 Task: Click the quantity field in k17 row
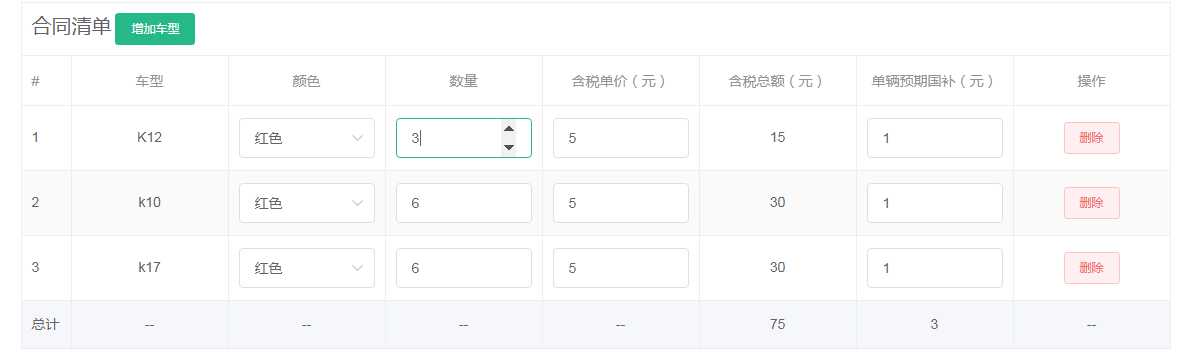[x=464, y=268]
